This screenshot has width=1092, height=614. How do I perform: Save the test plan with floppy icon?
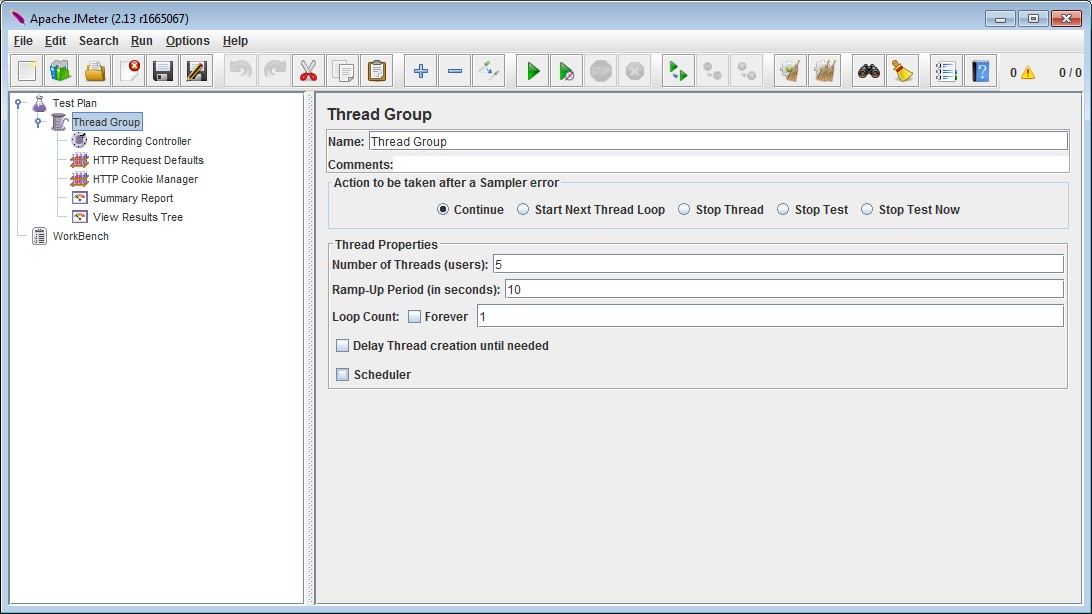pos(162,71)
